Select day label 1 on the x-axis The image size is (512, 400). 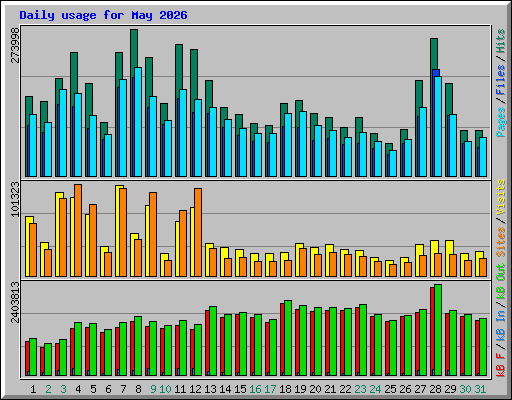pyautogui.click(x=33, y=389)
